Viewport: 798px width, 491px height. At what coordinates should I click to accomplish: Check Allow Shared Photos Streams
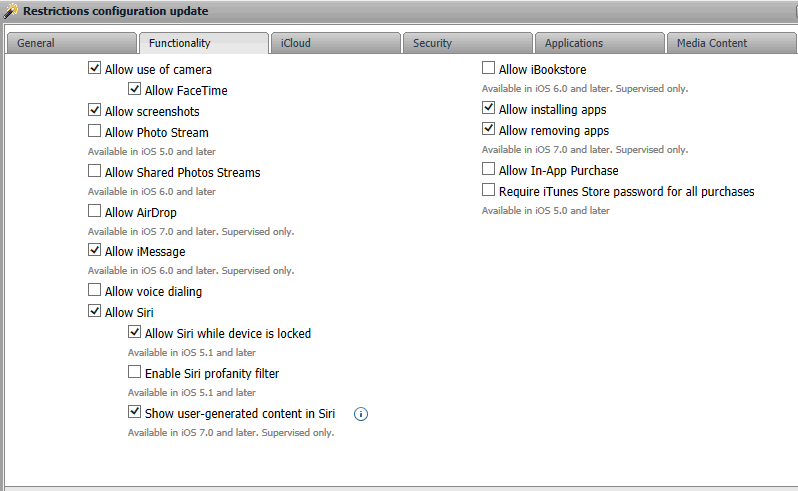[95, 172]
